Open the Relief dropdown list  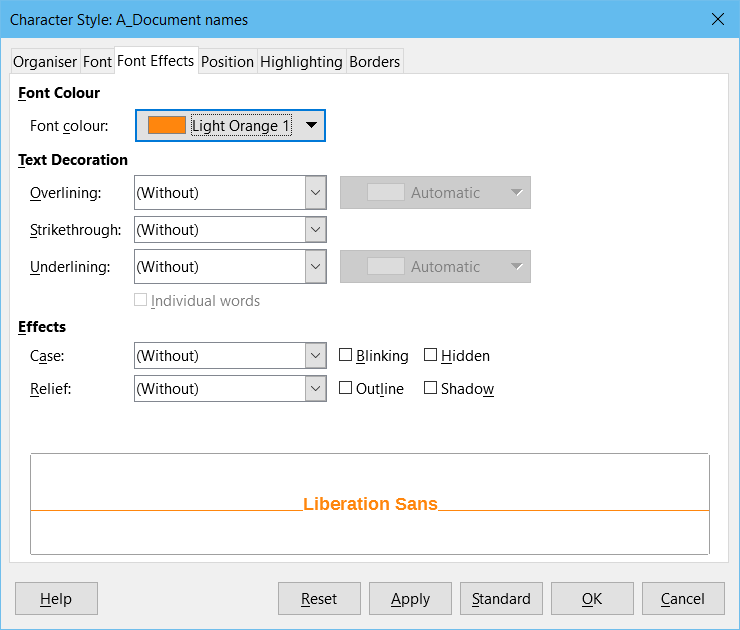pyautogui.click(x=315, y=389)
